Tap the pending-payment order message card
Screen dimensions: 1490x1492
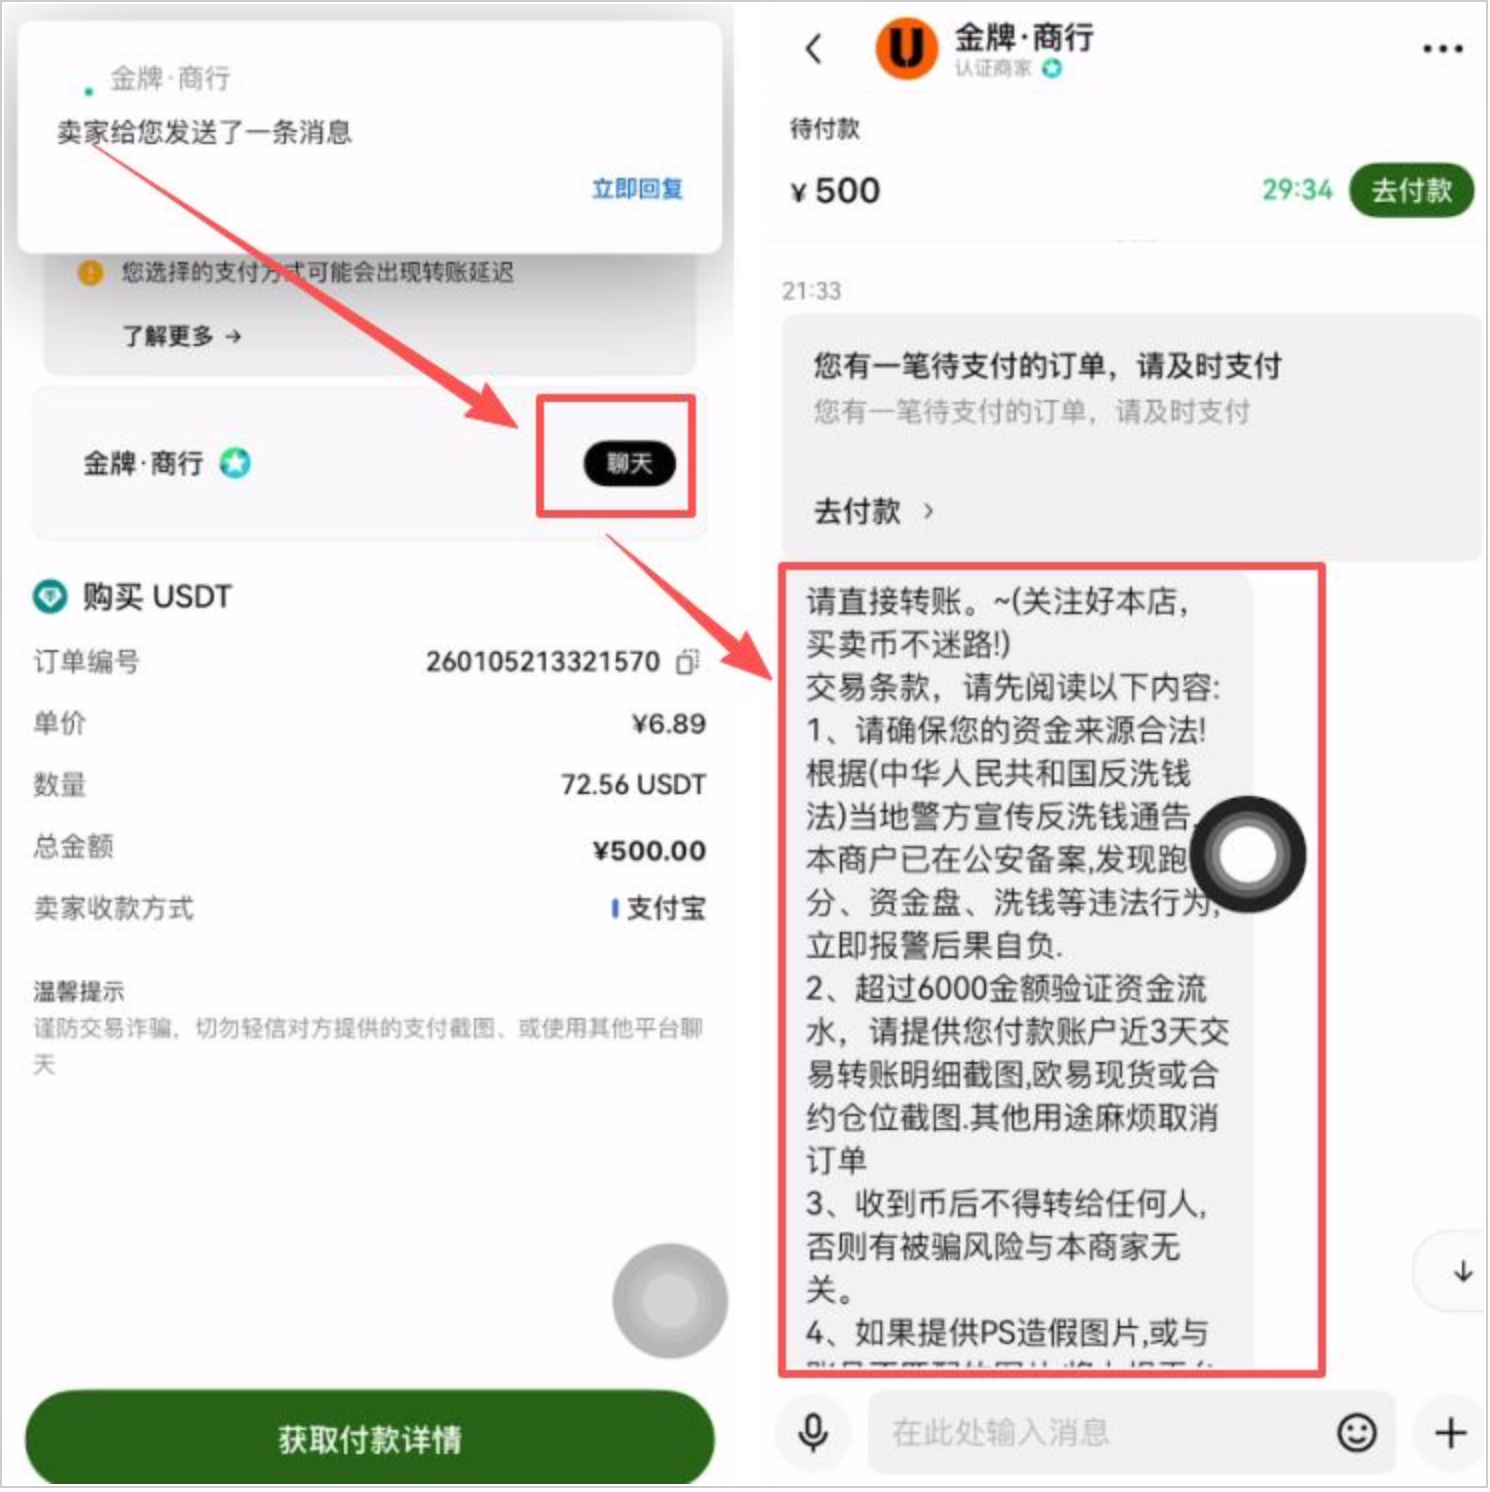1130,437
